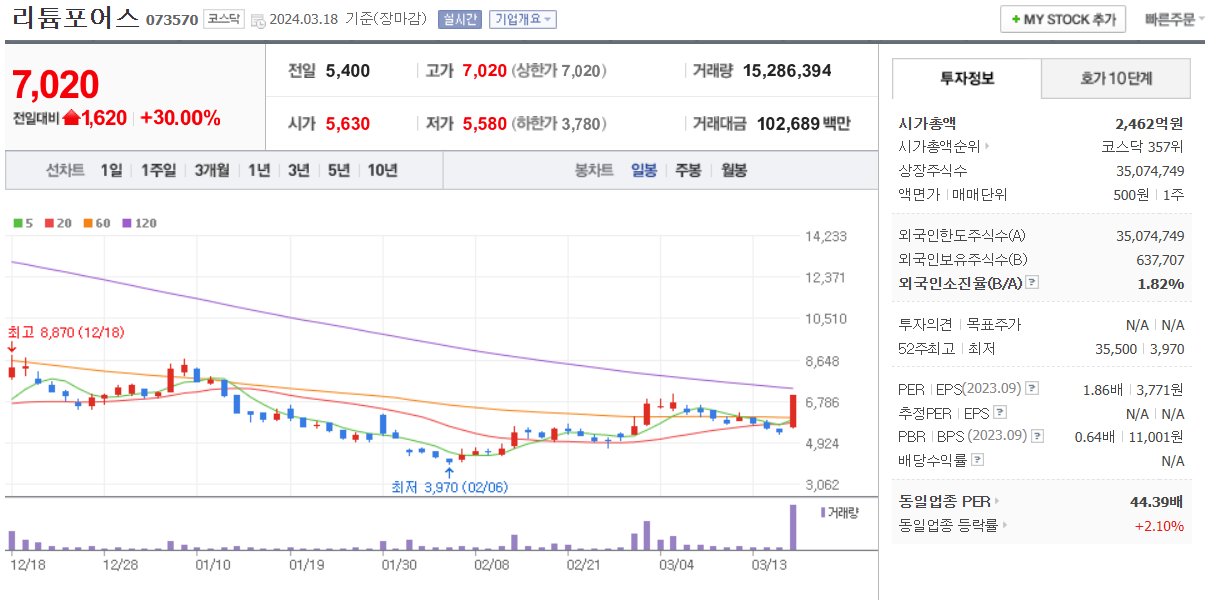Select the 3개월 line chart period
Viewport: 1206px width, 600px height.
point(212,170)
